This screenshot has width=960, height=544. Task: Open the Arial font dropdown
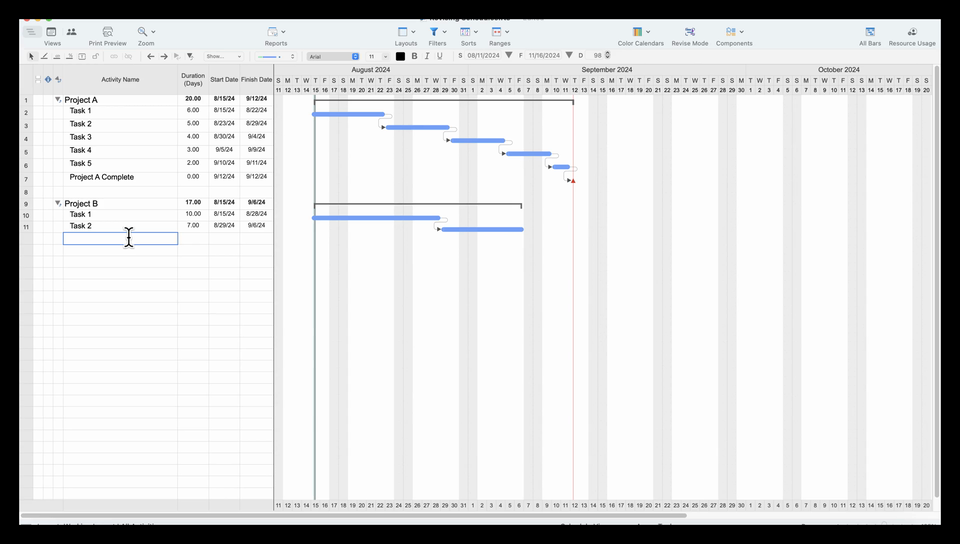coord(333,56)
